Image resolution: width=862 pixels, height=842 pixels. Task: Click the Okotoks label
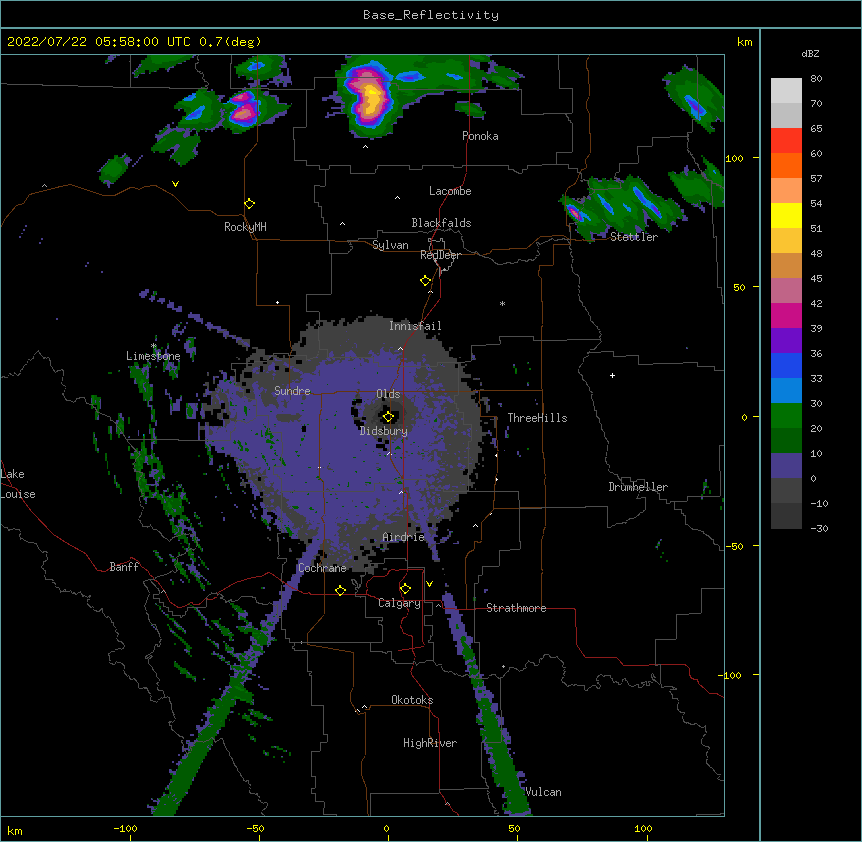point(412,700)
